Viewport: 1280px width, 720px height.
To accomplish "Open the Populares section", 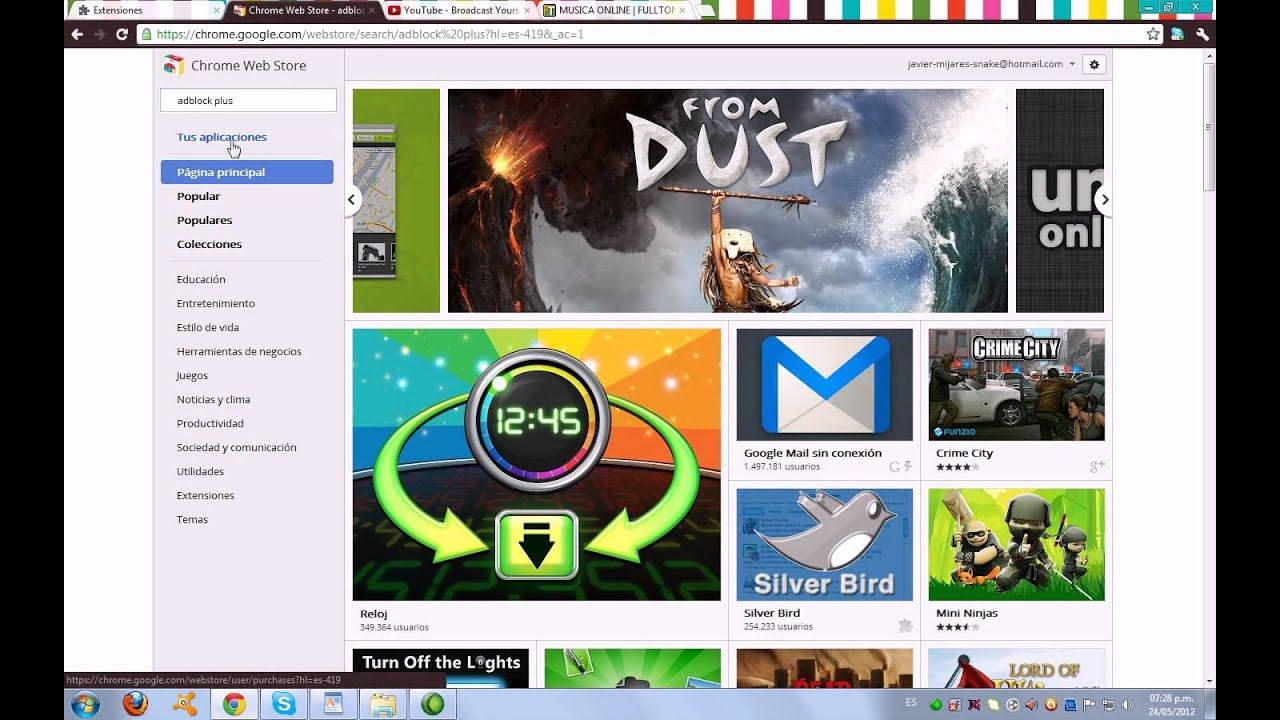I will coord(204,220).
